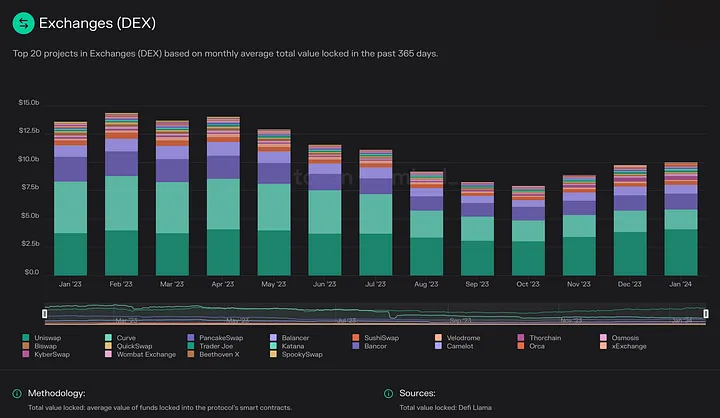Click the Jun '23 stacked bar
Image resolution: width=720 pixels, height=418 pixels.
tap(325, 210)
